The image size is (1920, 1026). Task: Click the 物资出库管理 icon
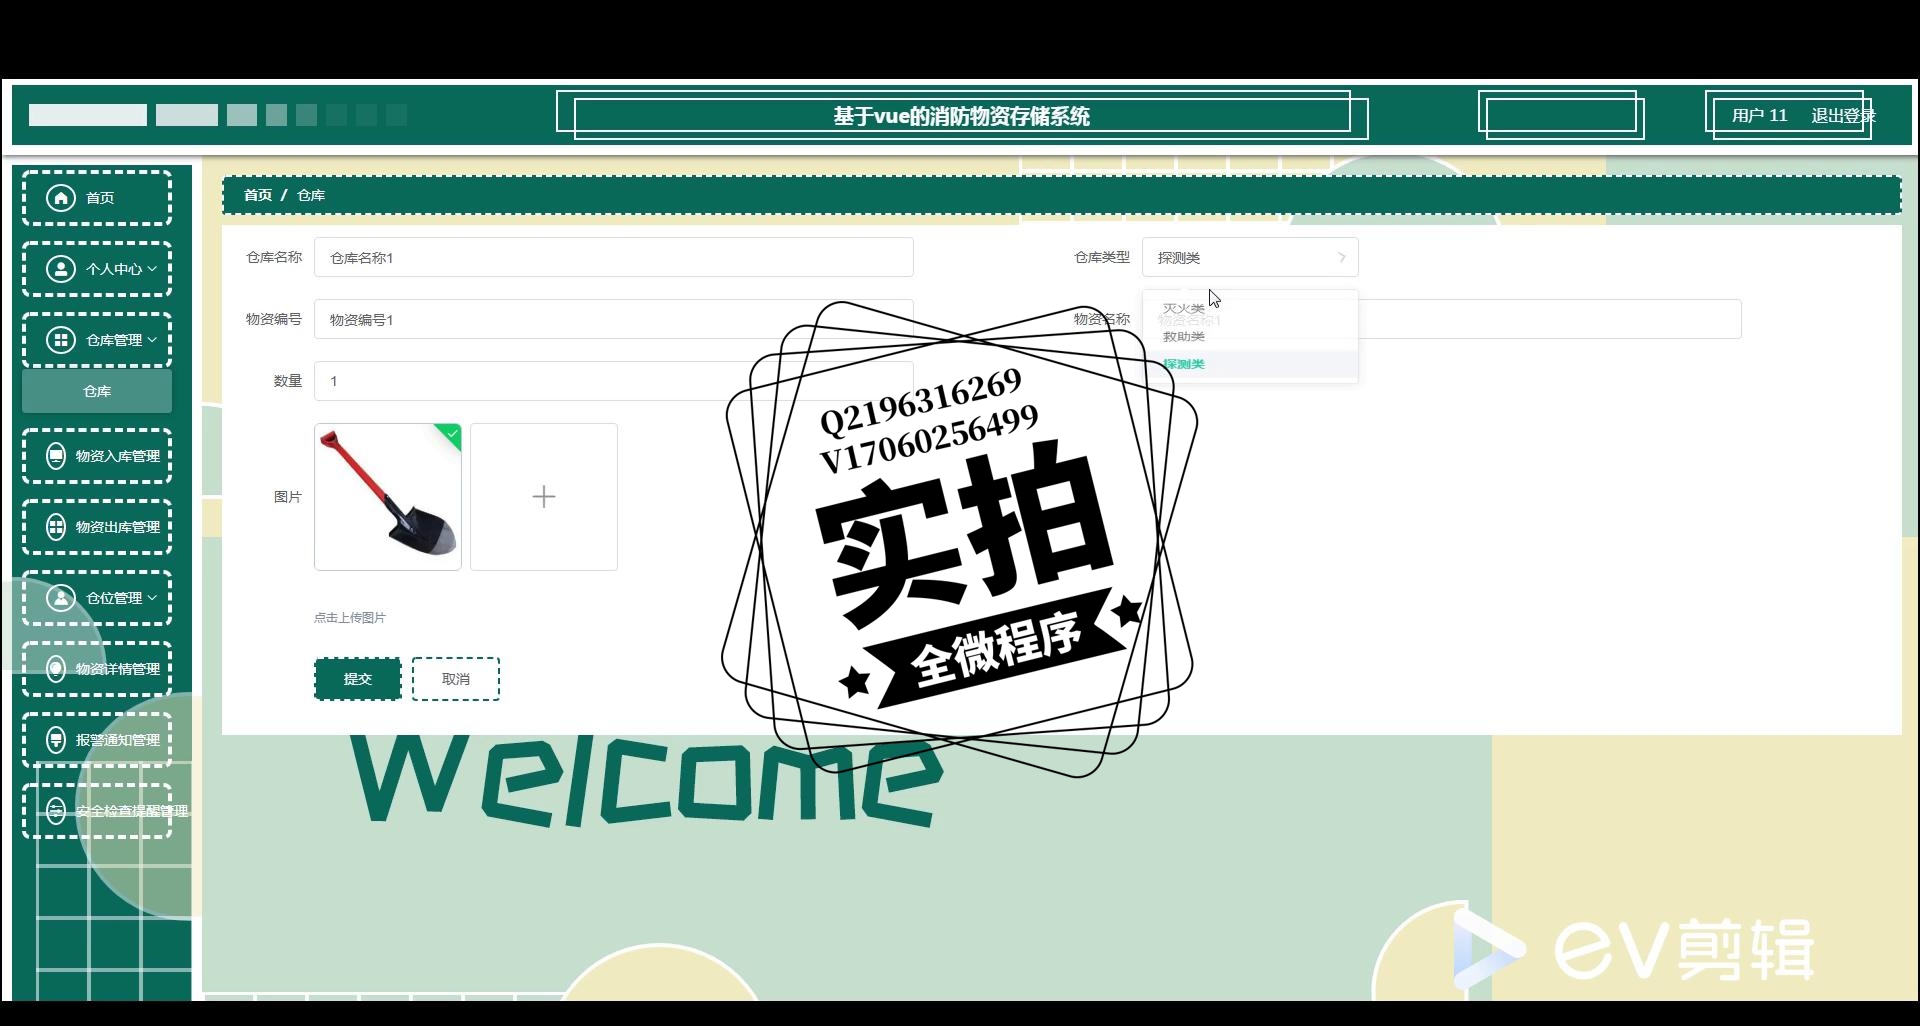click(57, 527)
